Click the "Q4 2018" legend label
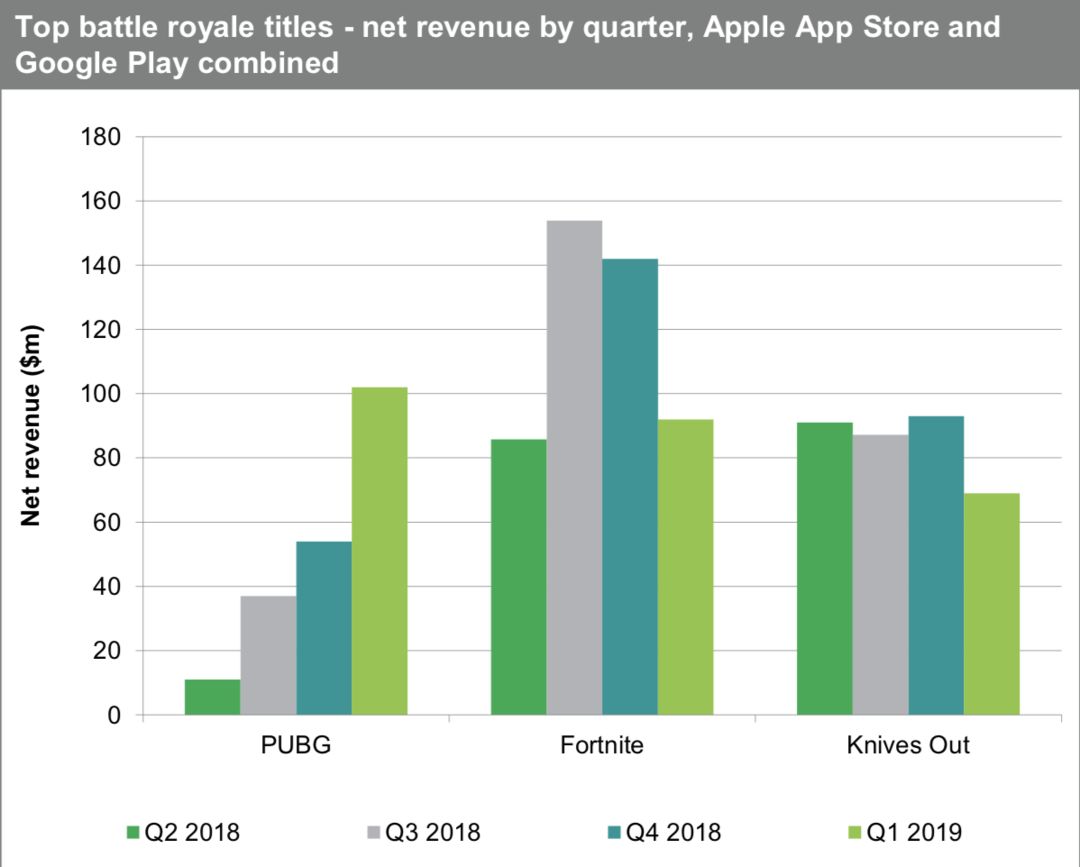The image size is (1080, 867). [x=673, y=832]
